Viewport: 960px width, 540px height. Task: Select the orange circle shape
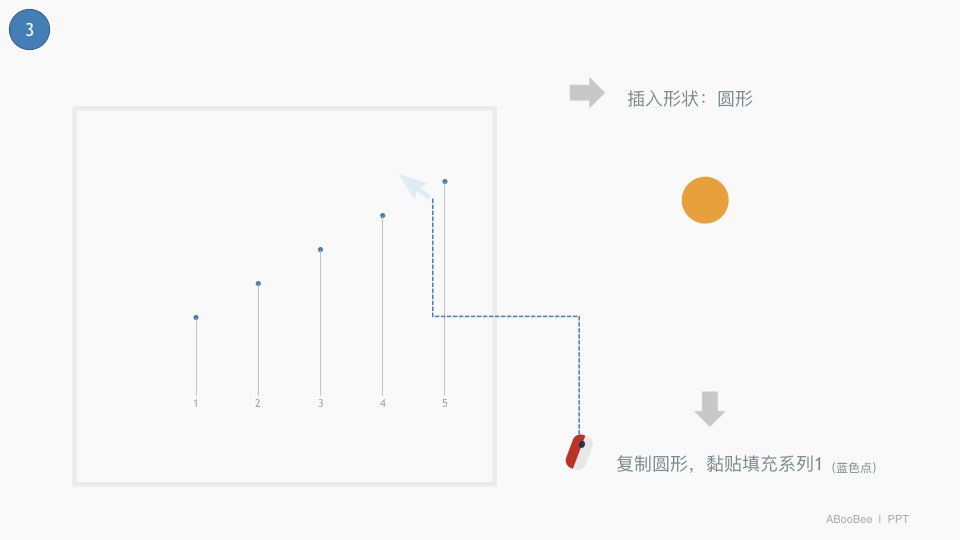tap(705, 200)
